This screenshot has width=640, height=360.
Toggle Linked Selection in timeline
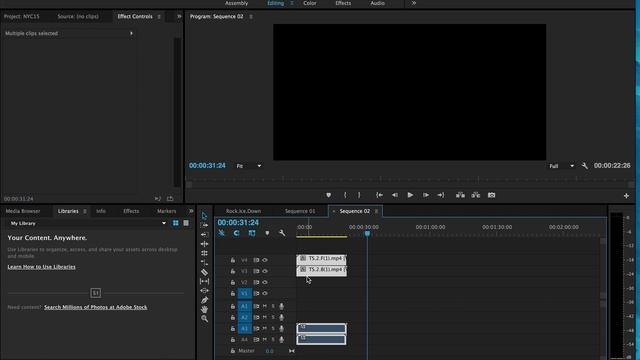pyautogui.click(x=252, y=233)
